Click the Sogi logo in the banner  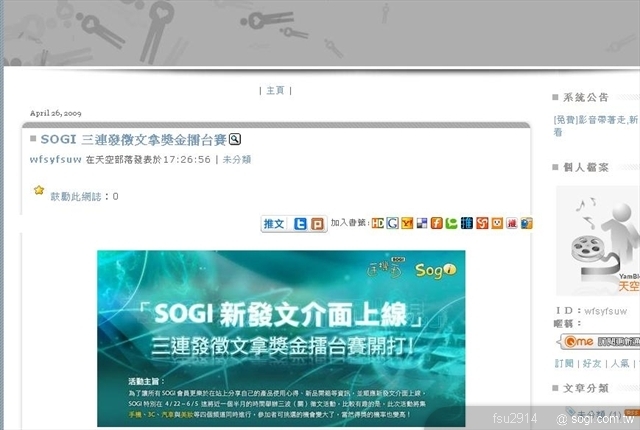436,270
